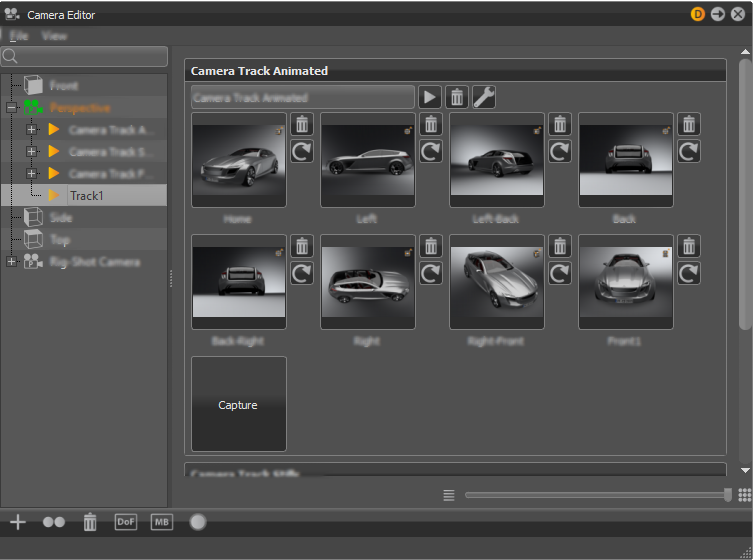The image size is (753, 560).
Task: Select the Camera Track F... tree item
Action: point(111,173)
